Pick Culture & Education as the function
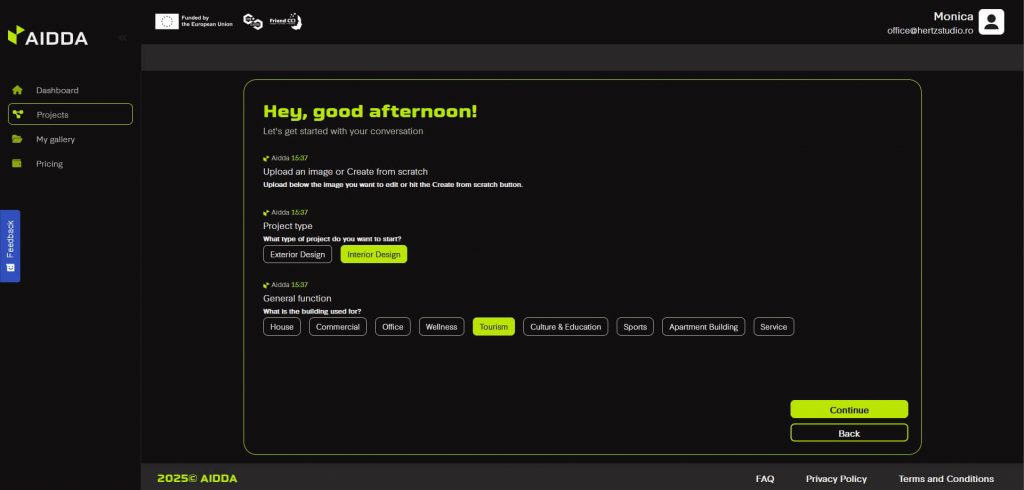Image resolution: width=1024 pixels, height=490 pixels. pos(565,327)
